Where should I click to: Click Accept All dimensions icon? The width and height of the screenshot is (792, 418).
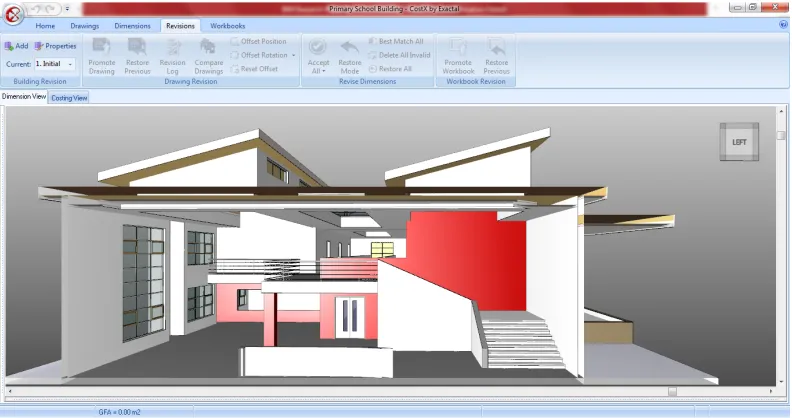(318, 47)
